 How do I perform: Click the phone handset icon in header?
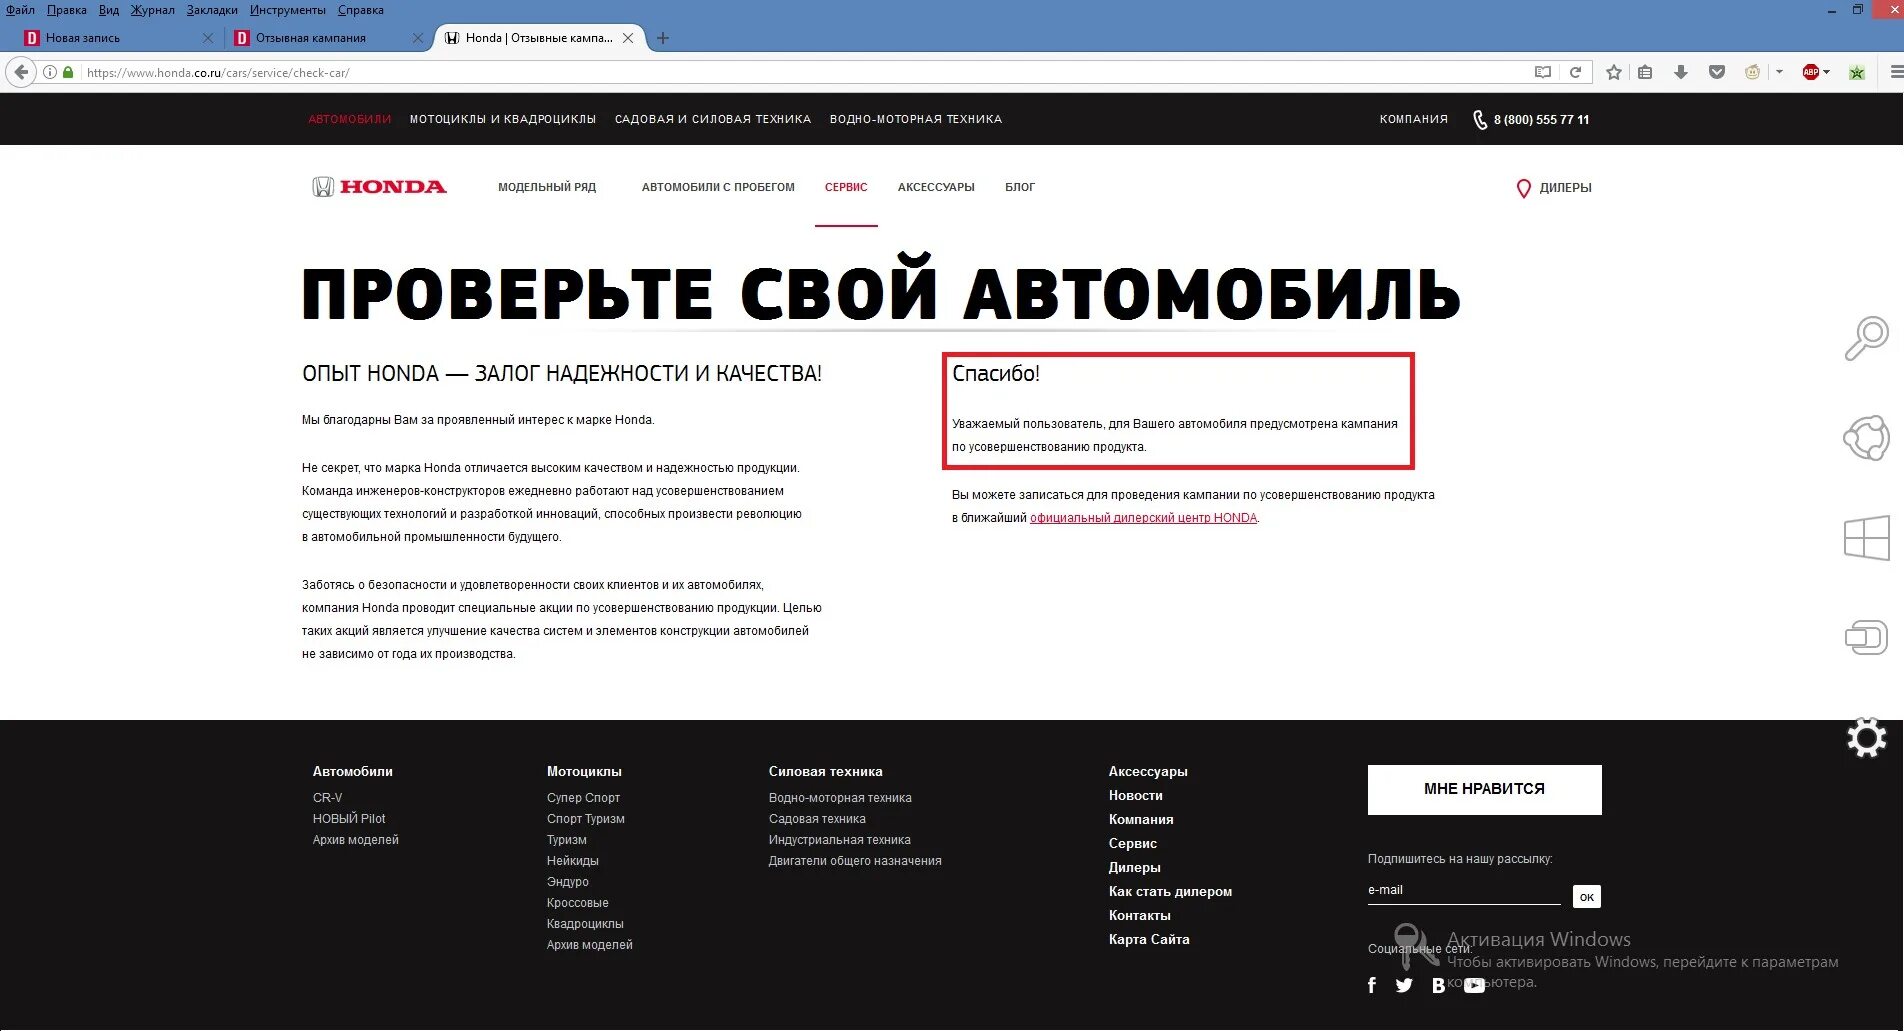[x=1480, y=120]
